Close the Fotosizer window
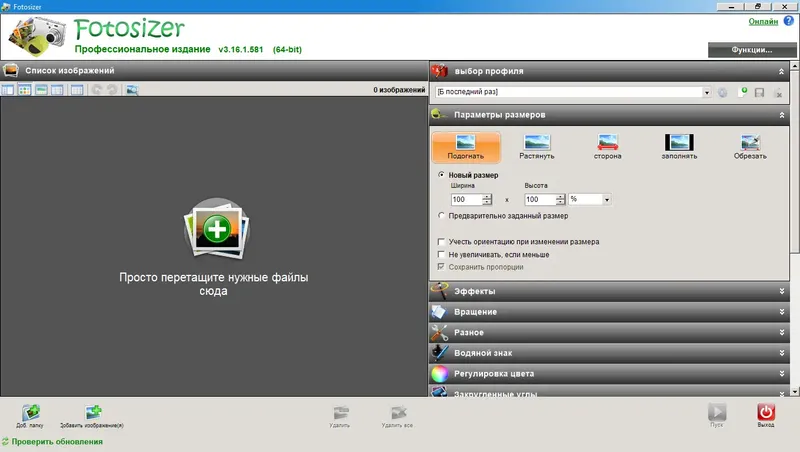The width and height of the screenshot is (800, 452). (x=784, y=7)
